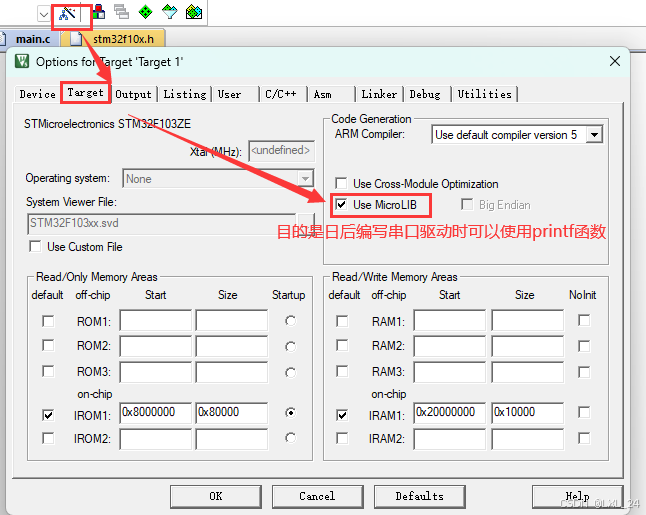Open the Output tab

[133, 94]
